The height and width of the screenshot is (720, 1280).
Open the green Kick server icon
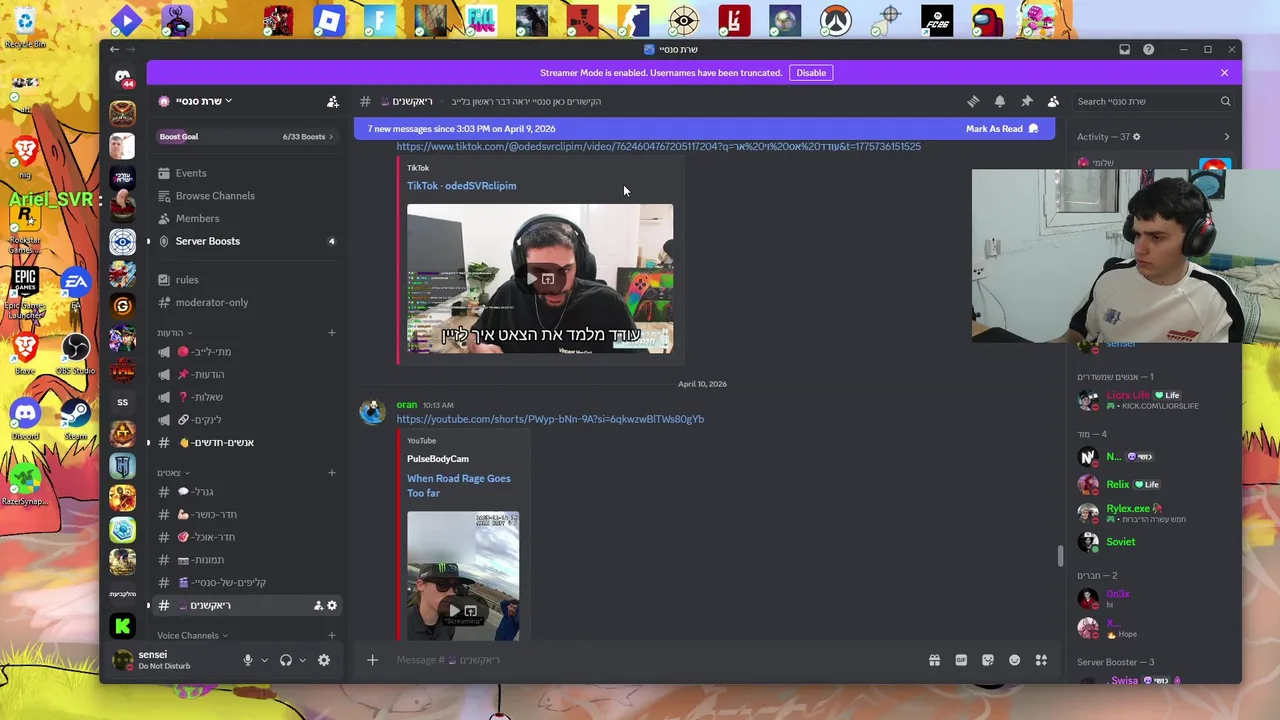click(x=122, y=626)
